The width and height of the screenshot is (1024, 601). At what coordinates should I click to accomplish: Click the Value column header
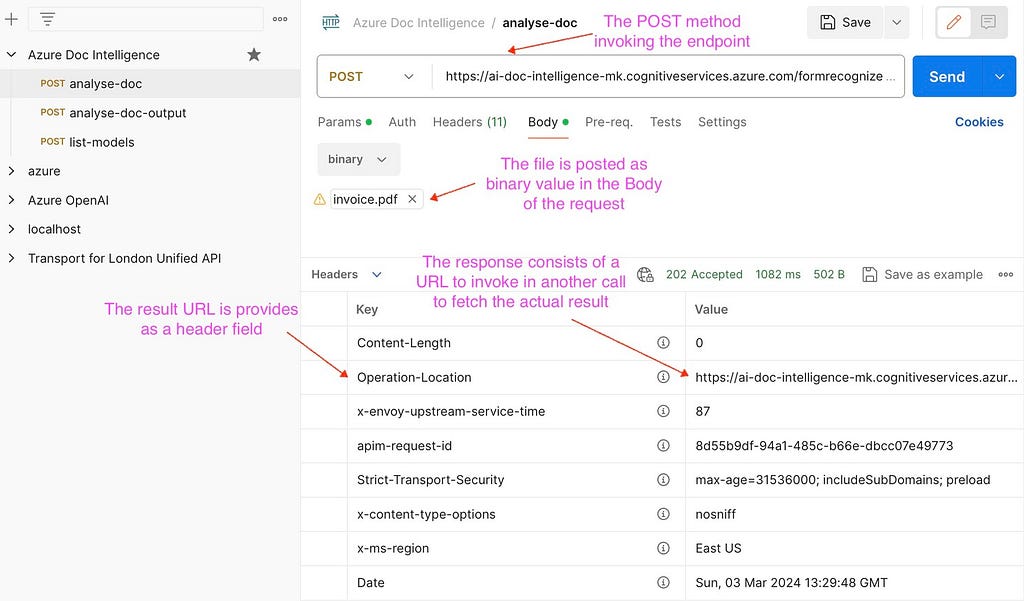click(x=711, y=309)
